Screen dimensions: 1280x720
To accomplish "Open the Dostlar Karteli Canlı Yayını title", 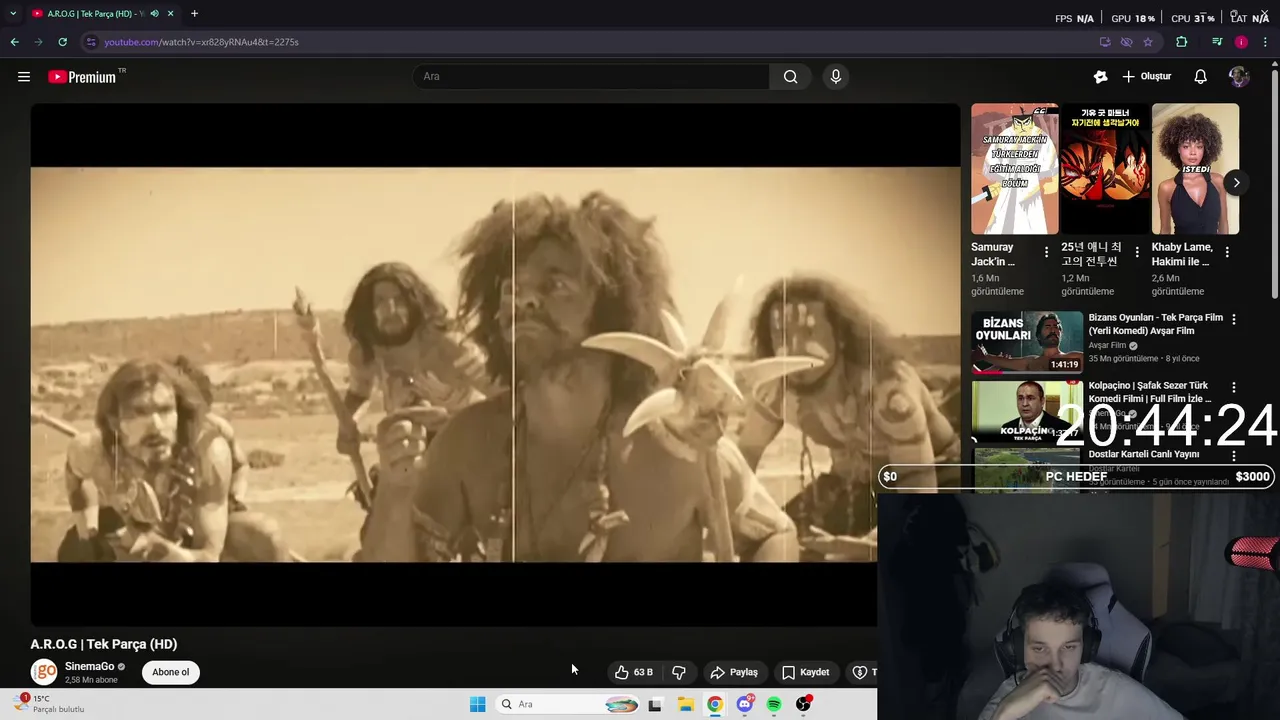I will coord(1143,454).
